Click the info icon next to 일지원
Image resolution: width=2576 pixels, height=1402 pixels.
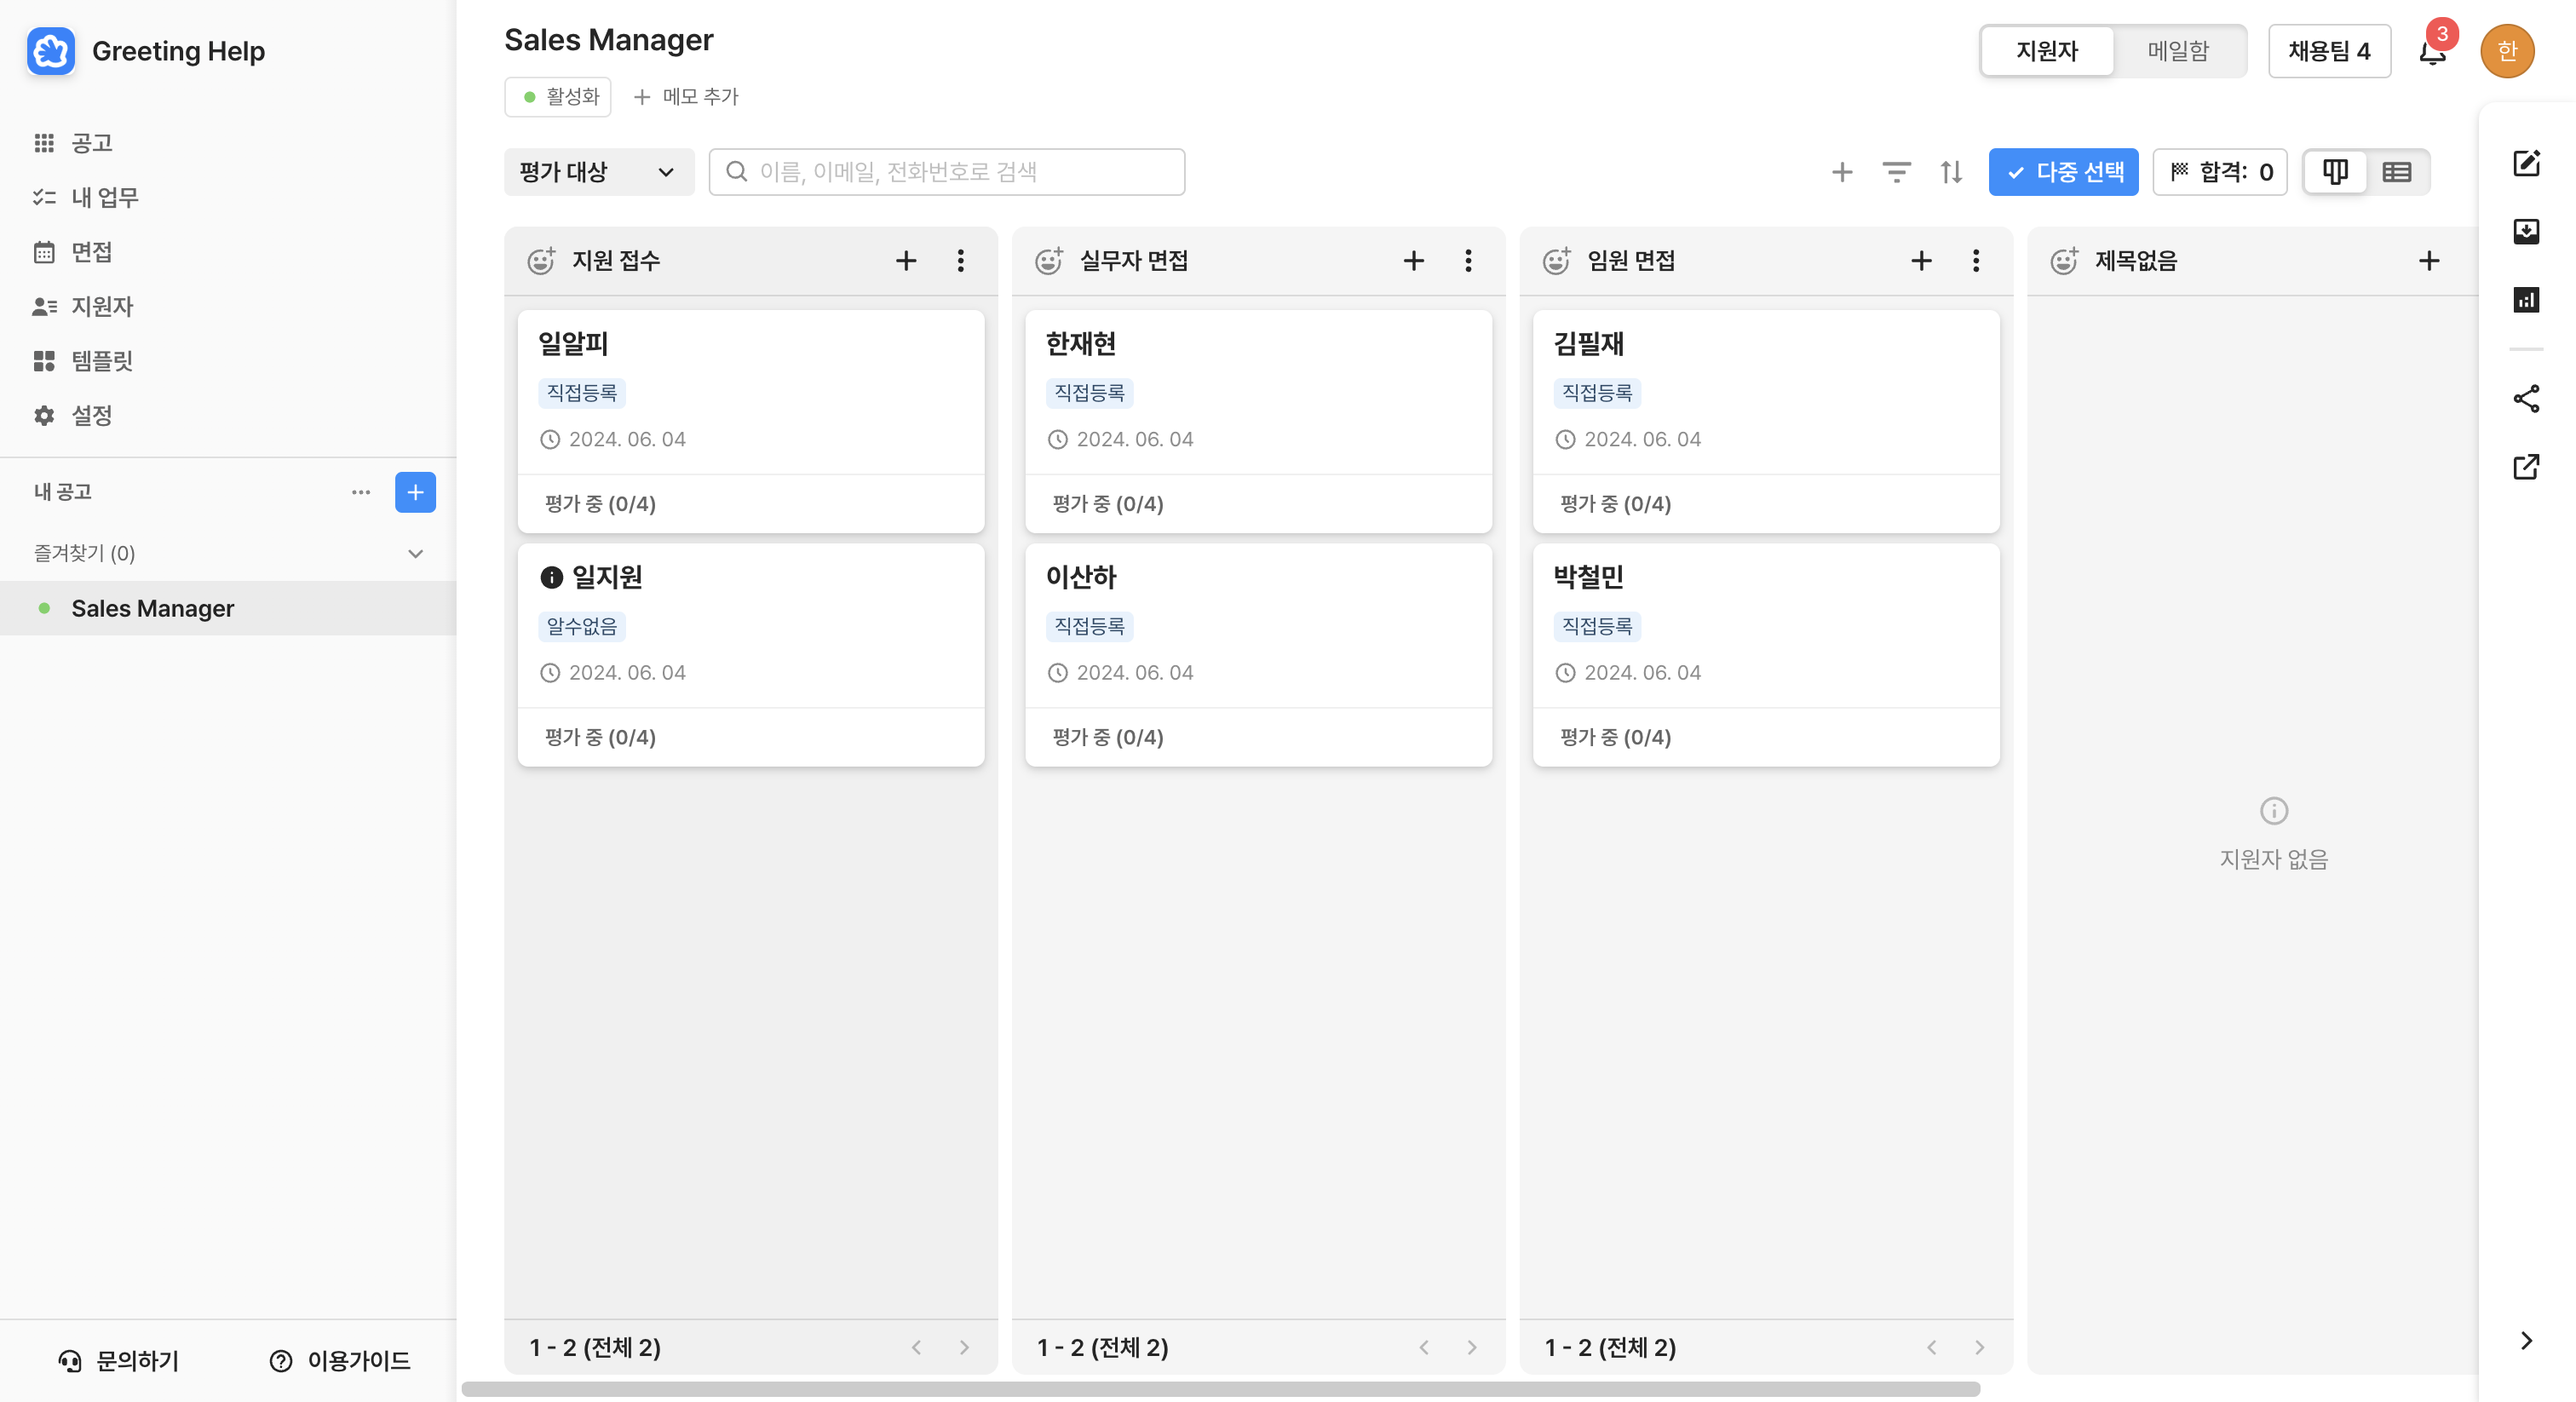pos(551,577)
